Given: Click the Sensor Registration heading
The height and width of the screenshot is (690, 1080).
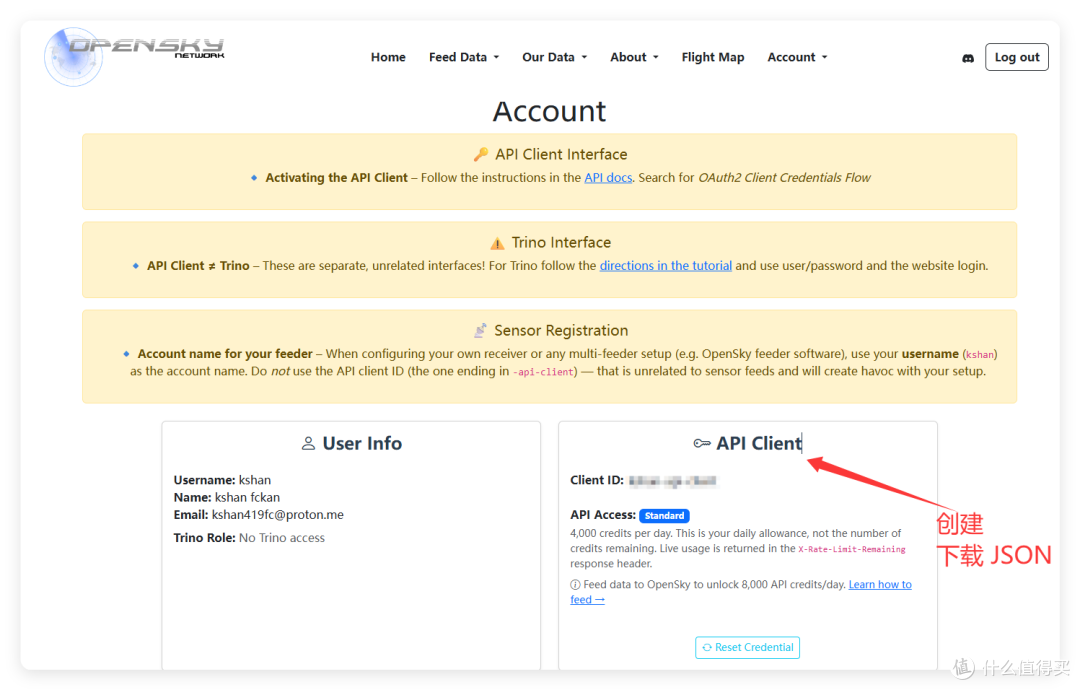Looking at the screenshot, I should (561, 331).
